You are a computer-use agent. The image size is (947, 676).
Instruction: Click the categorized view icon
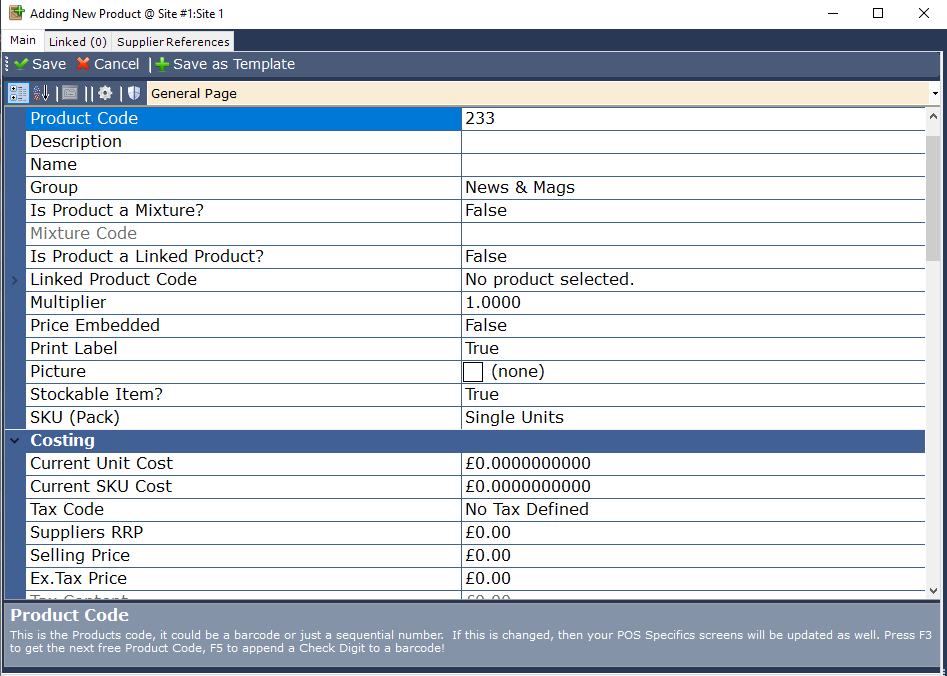18,93
